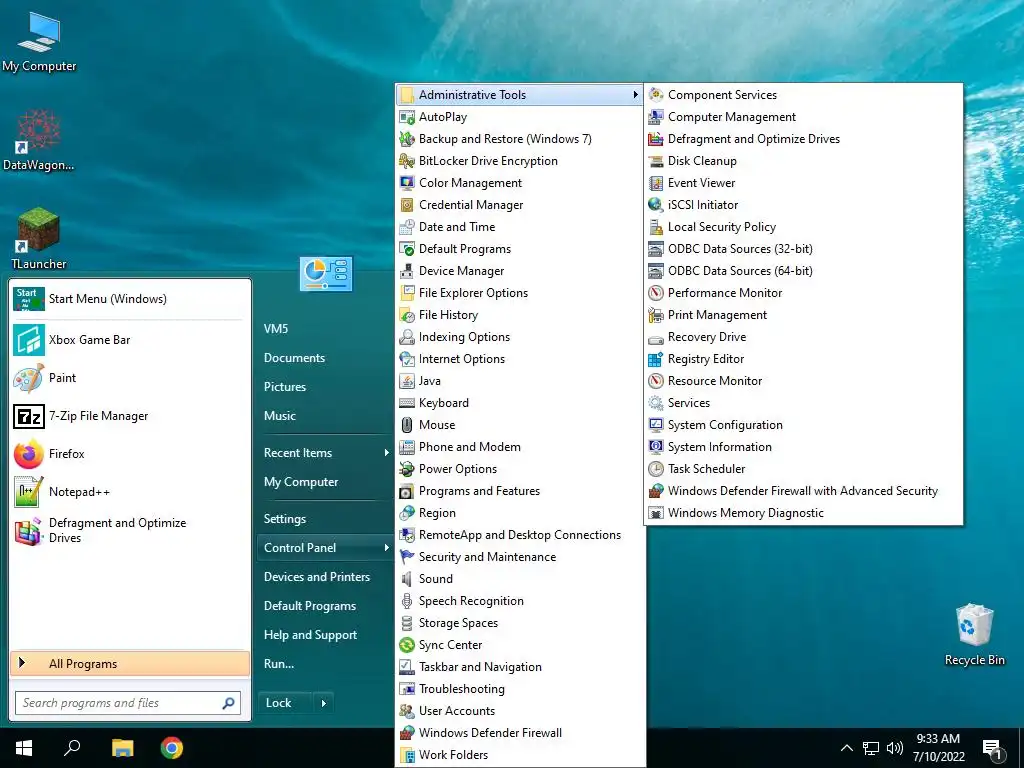
Task: Select Windows Memory Diagnostic
Action: point(745,513)
